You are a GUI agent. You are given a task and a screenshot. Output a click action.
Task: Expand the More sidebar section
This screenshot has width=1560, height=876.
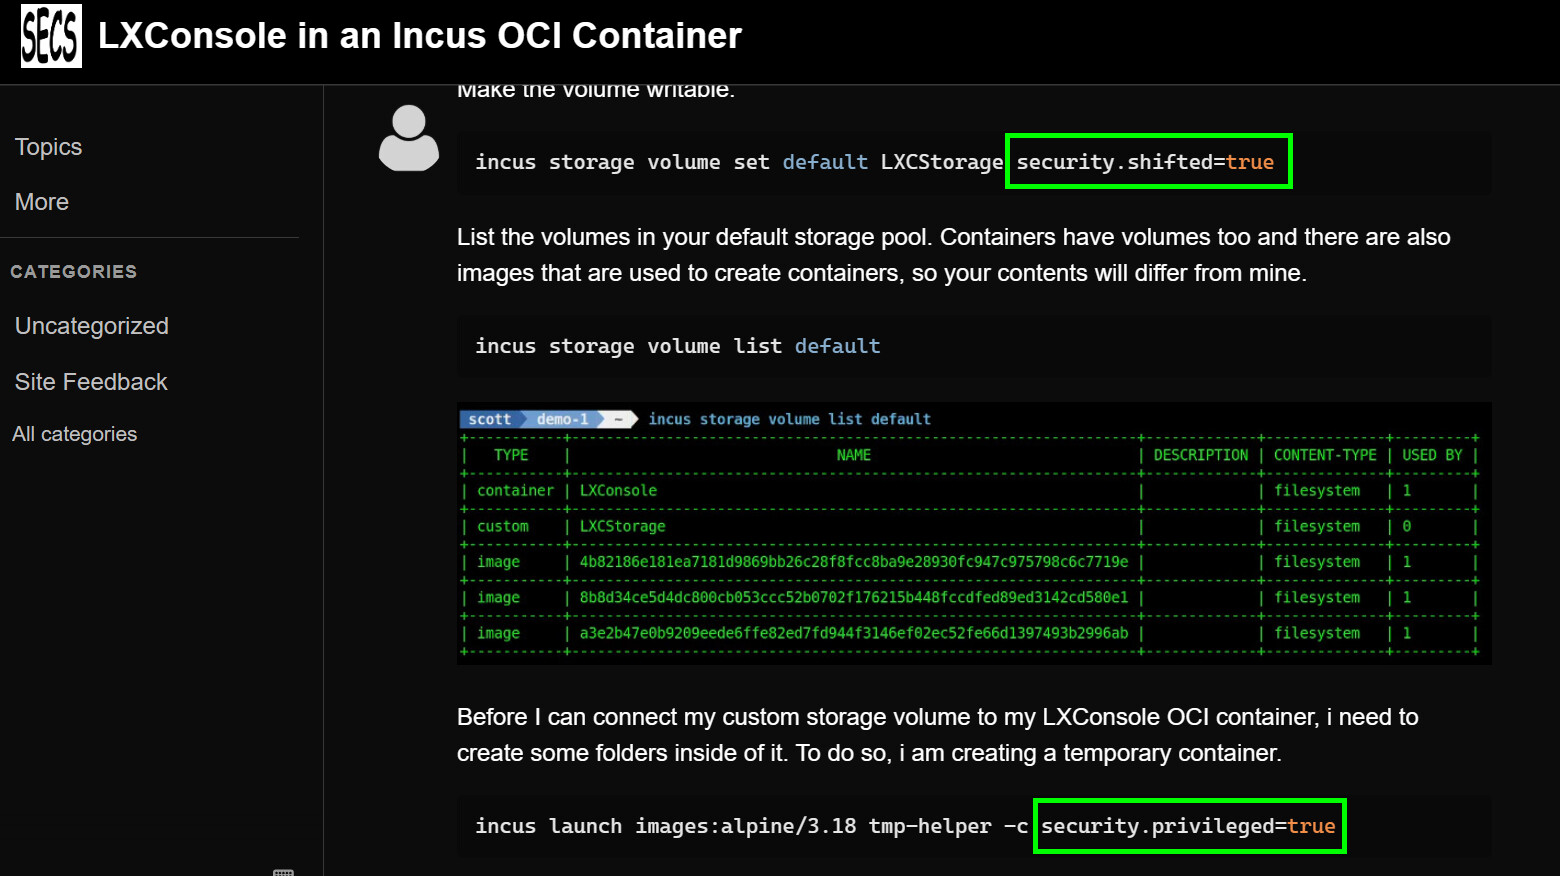[x=42, y=202]
